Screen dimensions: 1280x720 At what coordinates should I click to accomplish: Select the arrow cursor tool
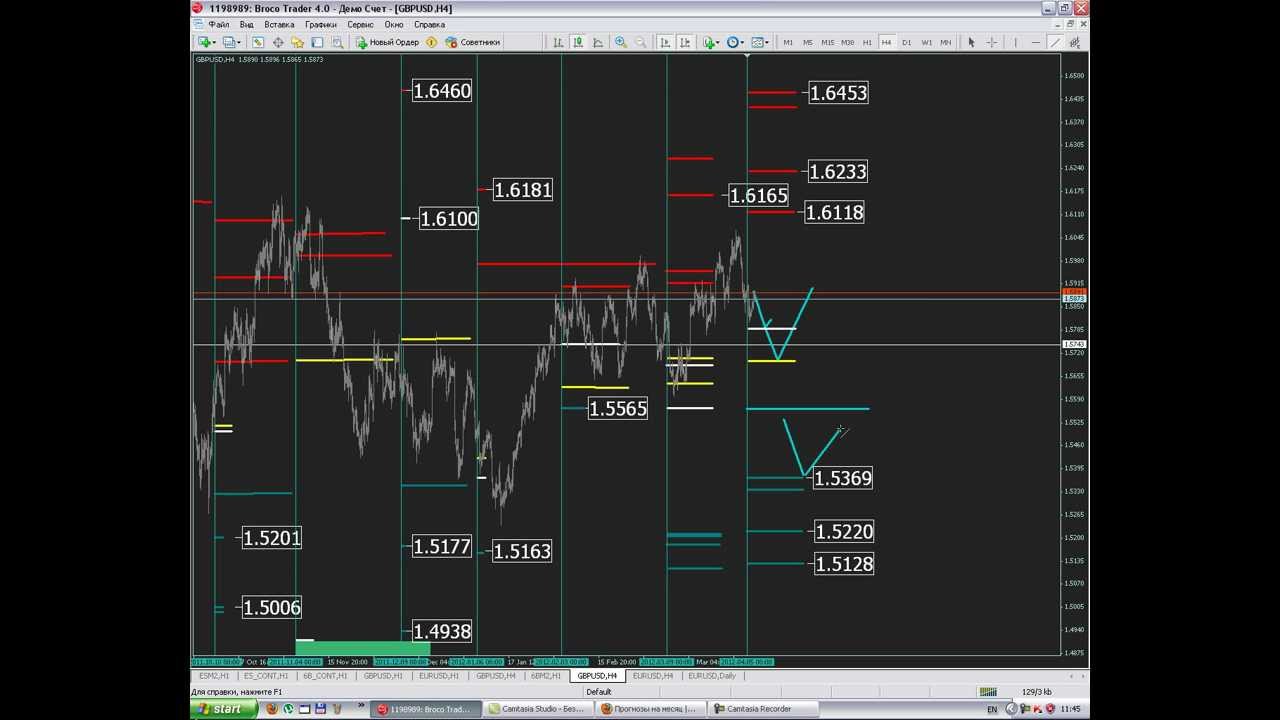click(x=971, y=42)
